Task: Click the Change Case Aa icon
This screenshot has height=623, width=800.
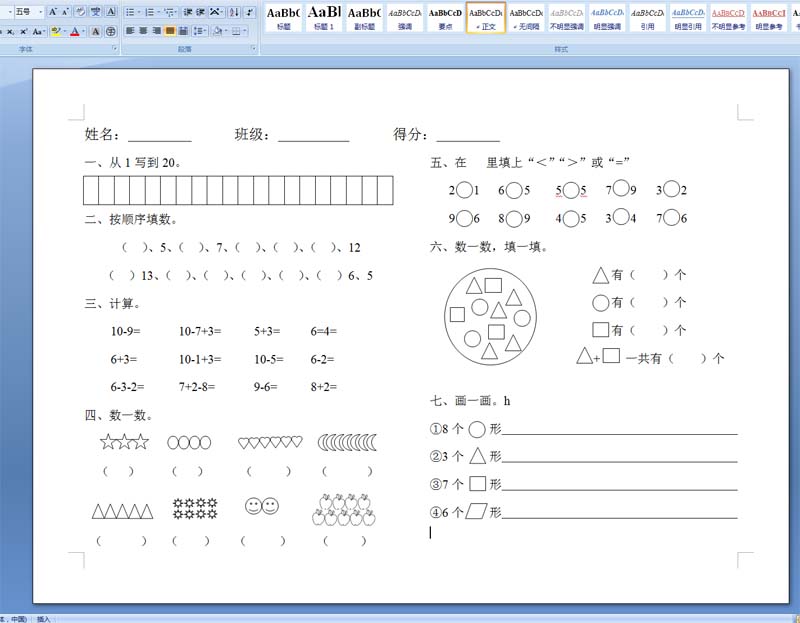Action: coord(38,32)
